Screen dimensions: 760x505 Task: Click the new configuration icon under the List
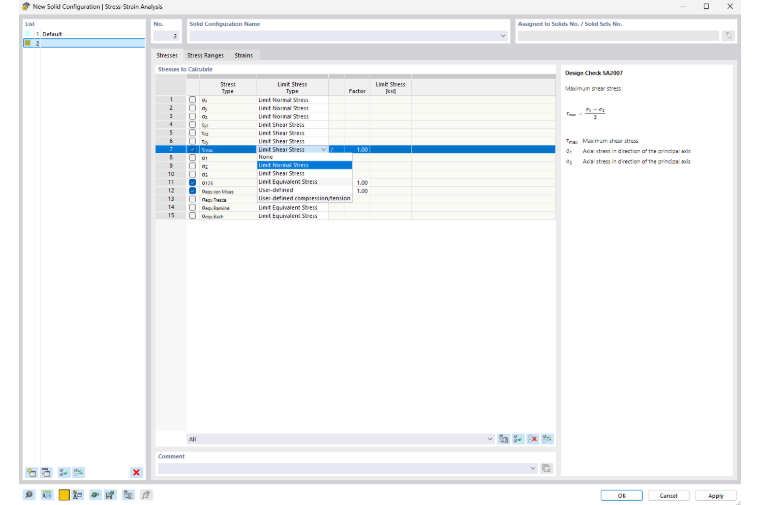[32, 472]
